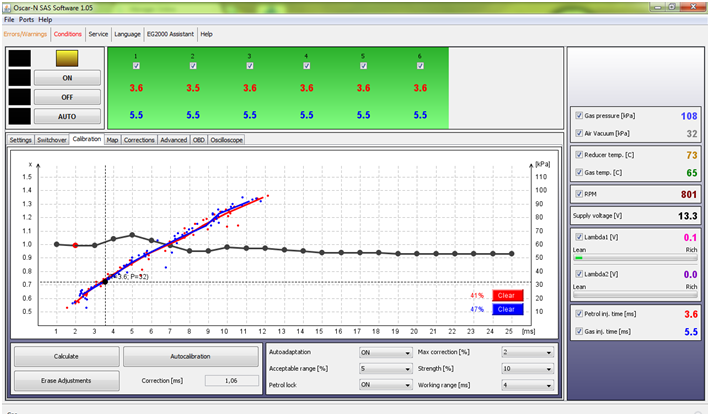Click the multiplier curve point at 5 ms
710x414 pixels.
tap(132, 235)
